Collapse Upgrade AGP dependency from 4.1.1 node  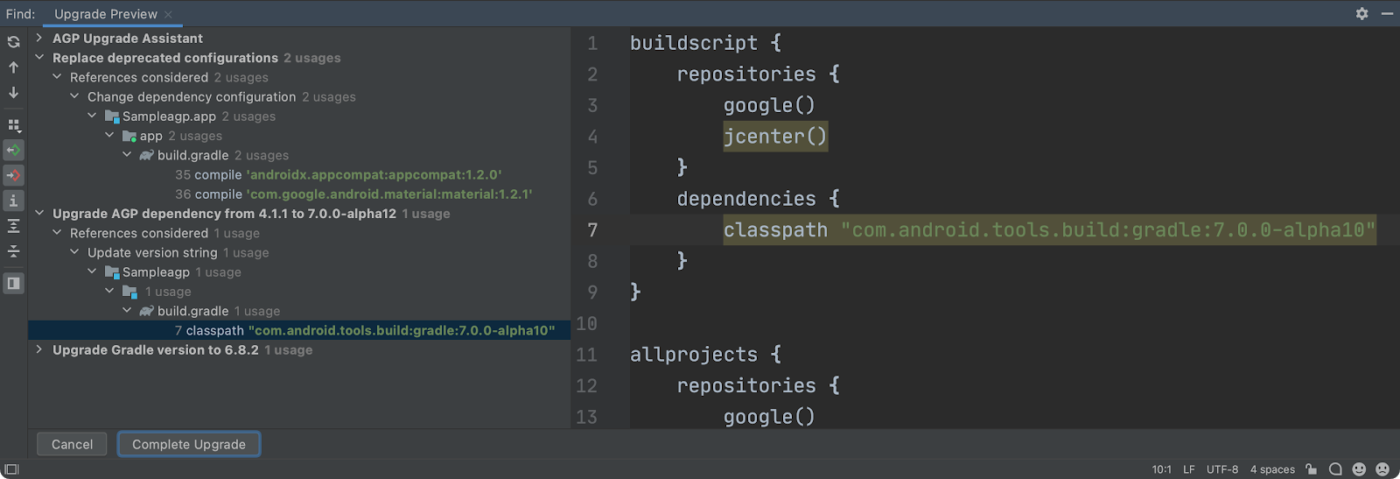click(39, 213)
